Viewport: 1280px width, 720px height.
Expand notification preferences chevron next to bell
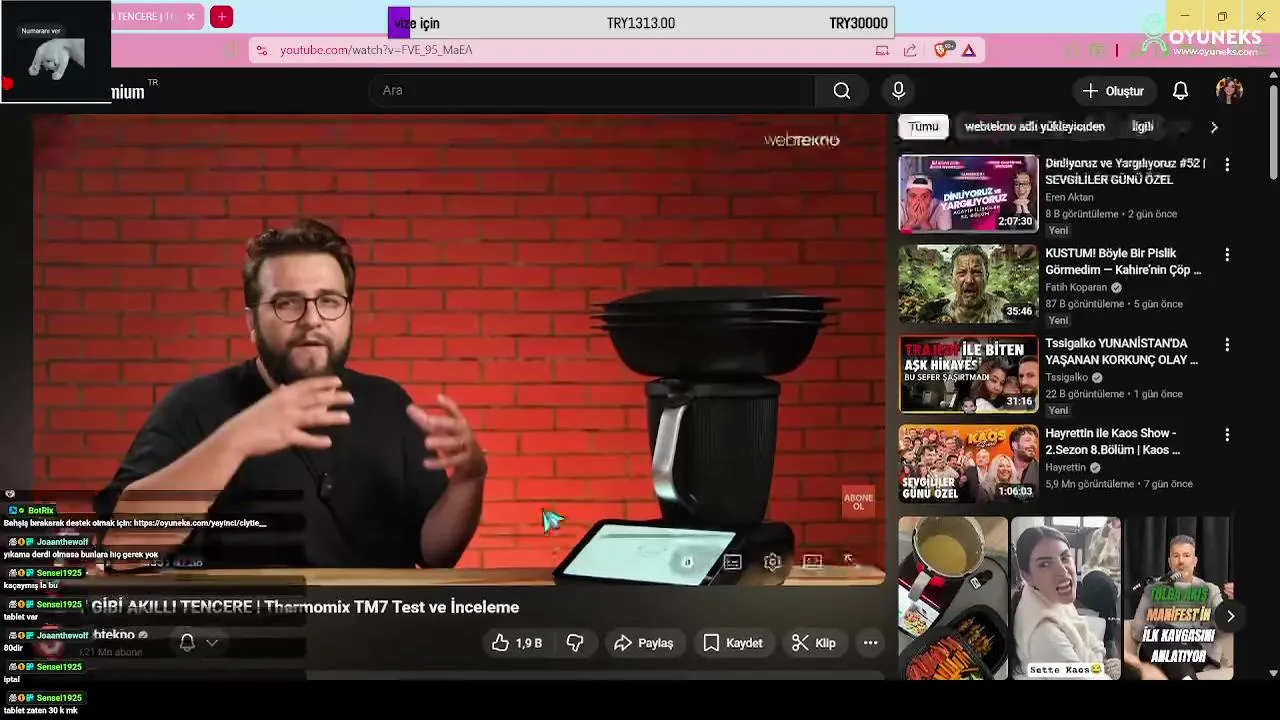point(212,643)
